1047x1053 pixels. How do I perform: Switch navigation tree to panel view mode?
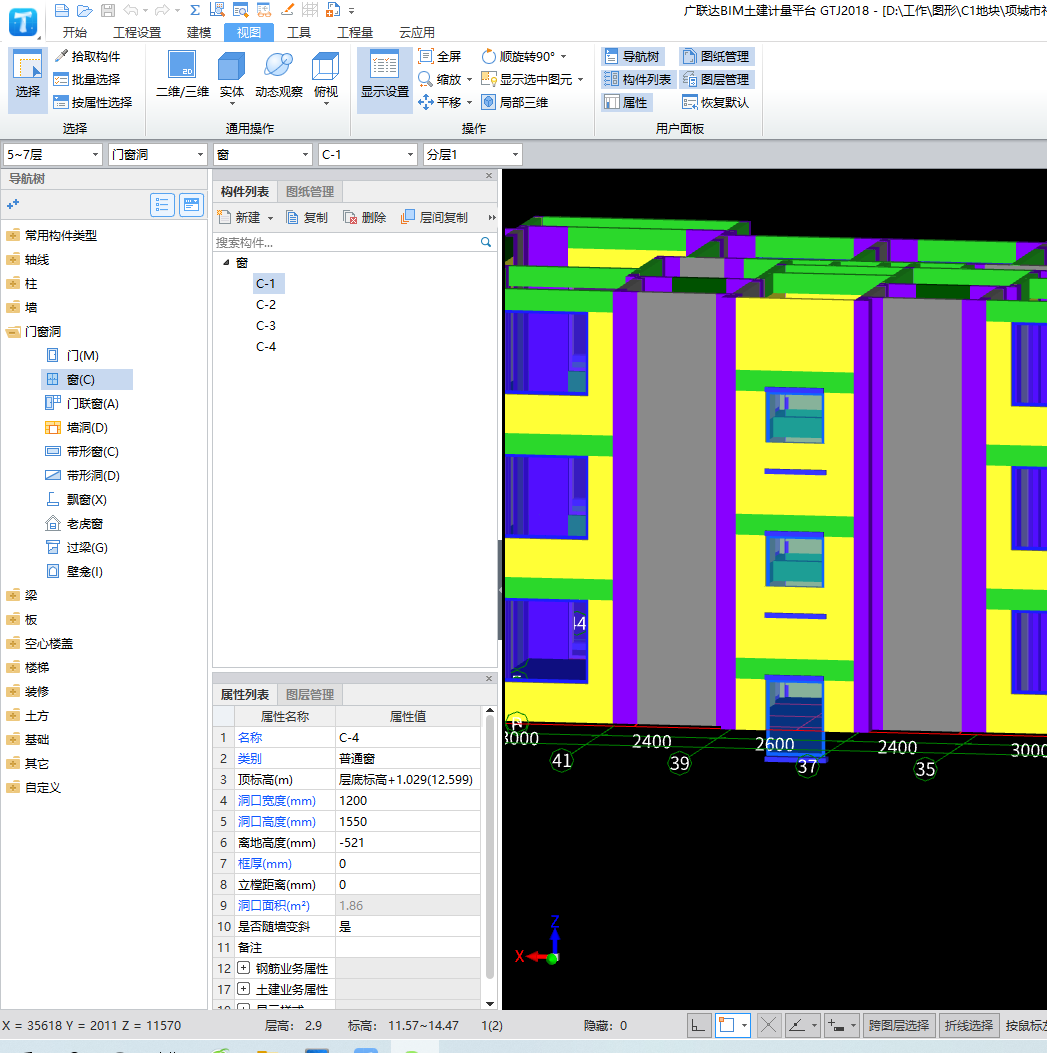(191, 205)
